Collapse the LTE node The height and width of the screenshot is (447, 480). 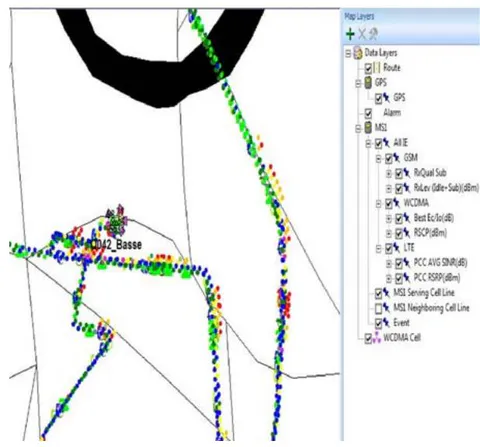[x=379, y=249]
